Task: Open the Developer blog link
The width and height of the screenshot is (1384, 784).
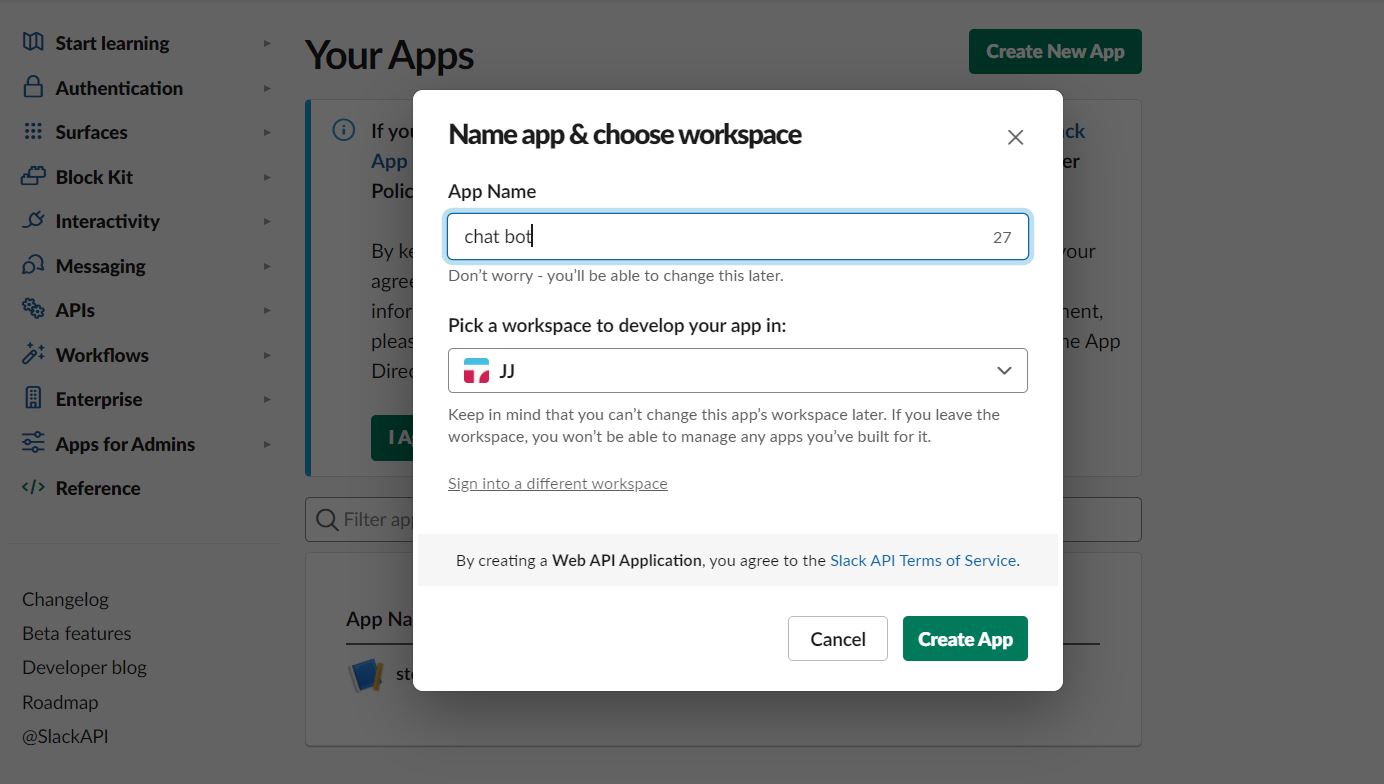Action: click(84, 667)
